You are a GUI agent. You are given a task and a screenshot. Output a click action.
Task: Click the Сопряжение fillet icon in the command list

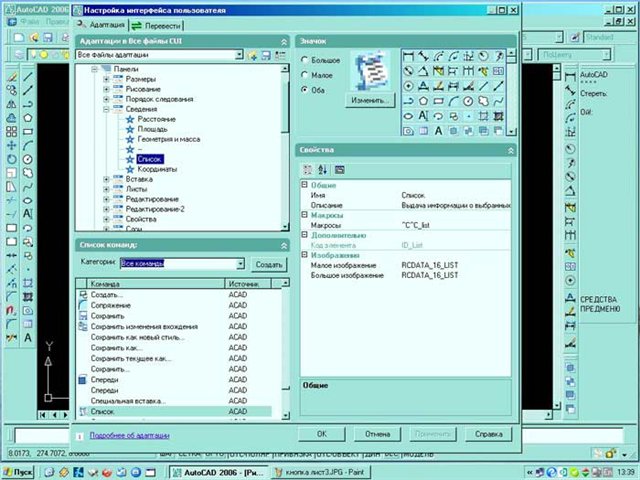pyautogui.click(x=83, y=306)
